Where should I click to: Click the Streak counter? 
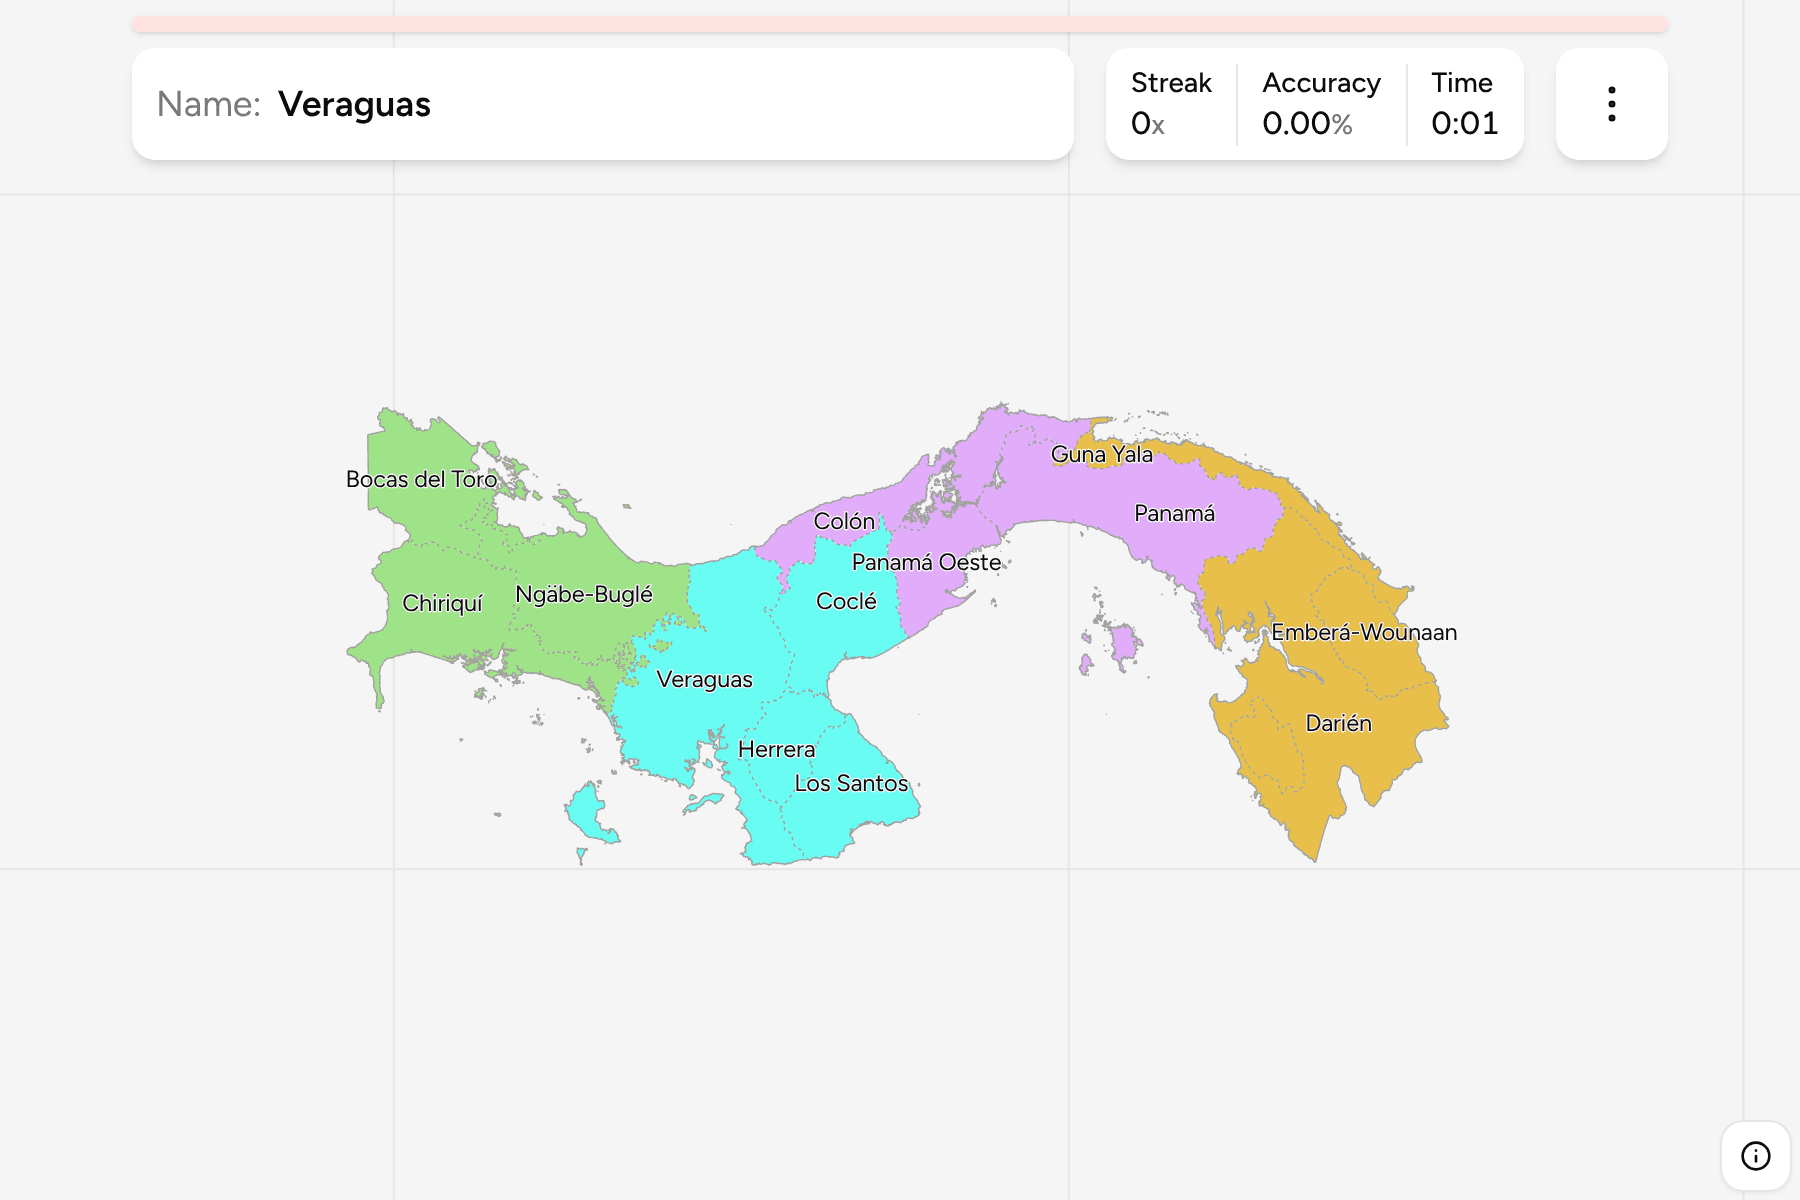click(1171, 104)
